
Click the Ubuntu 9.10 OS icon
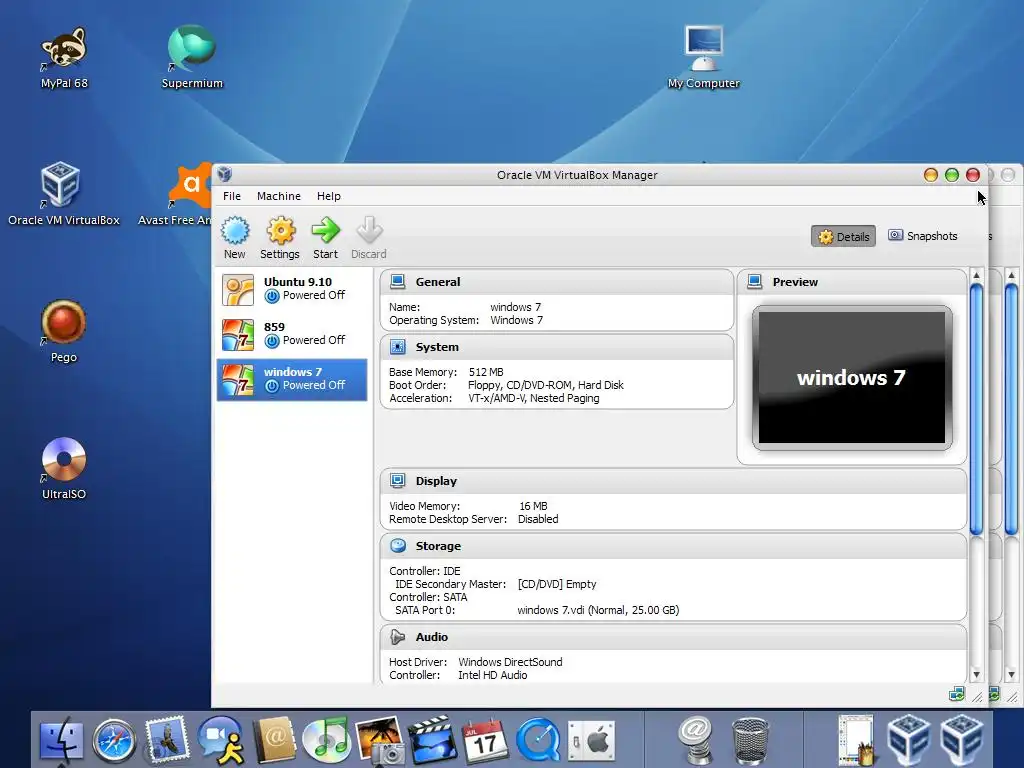[x=238, y=290]
